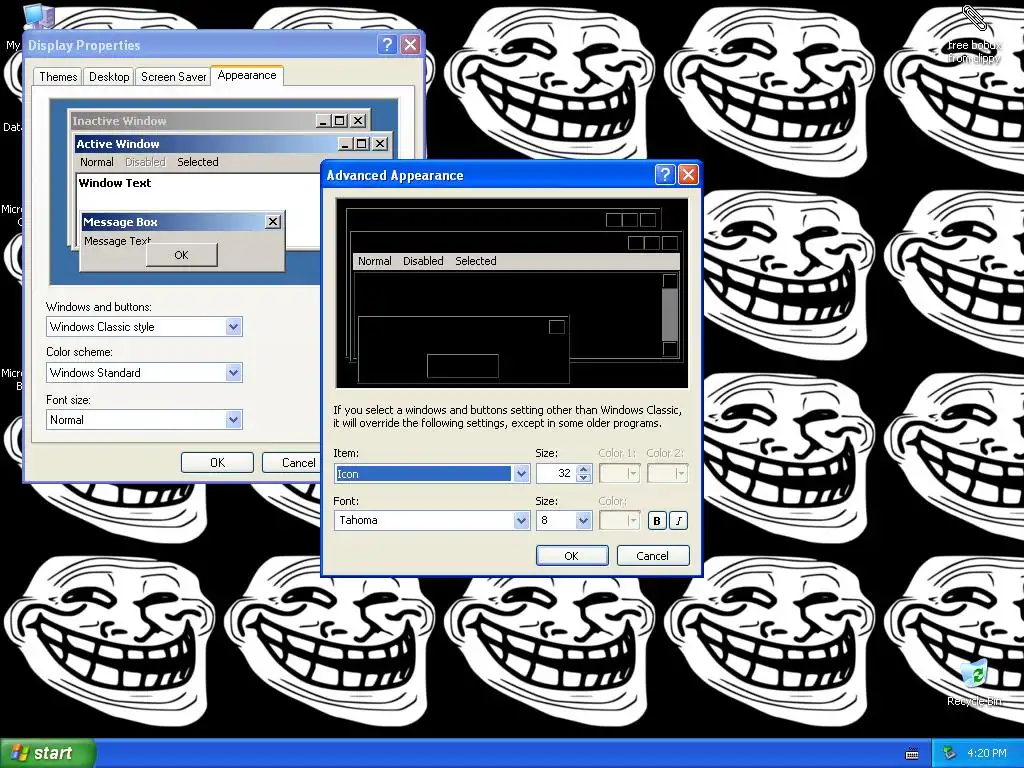Viewport: 1024px width, 768px height.
Task: Click the tray icon beside the clock
Action: [x=950, y=753]
